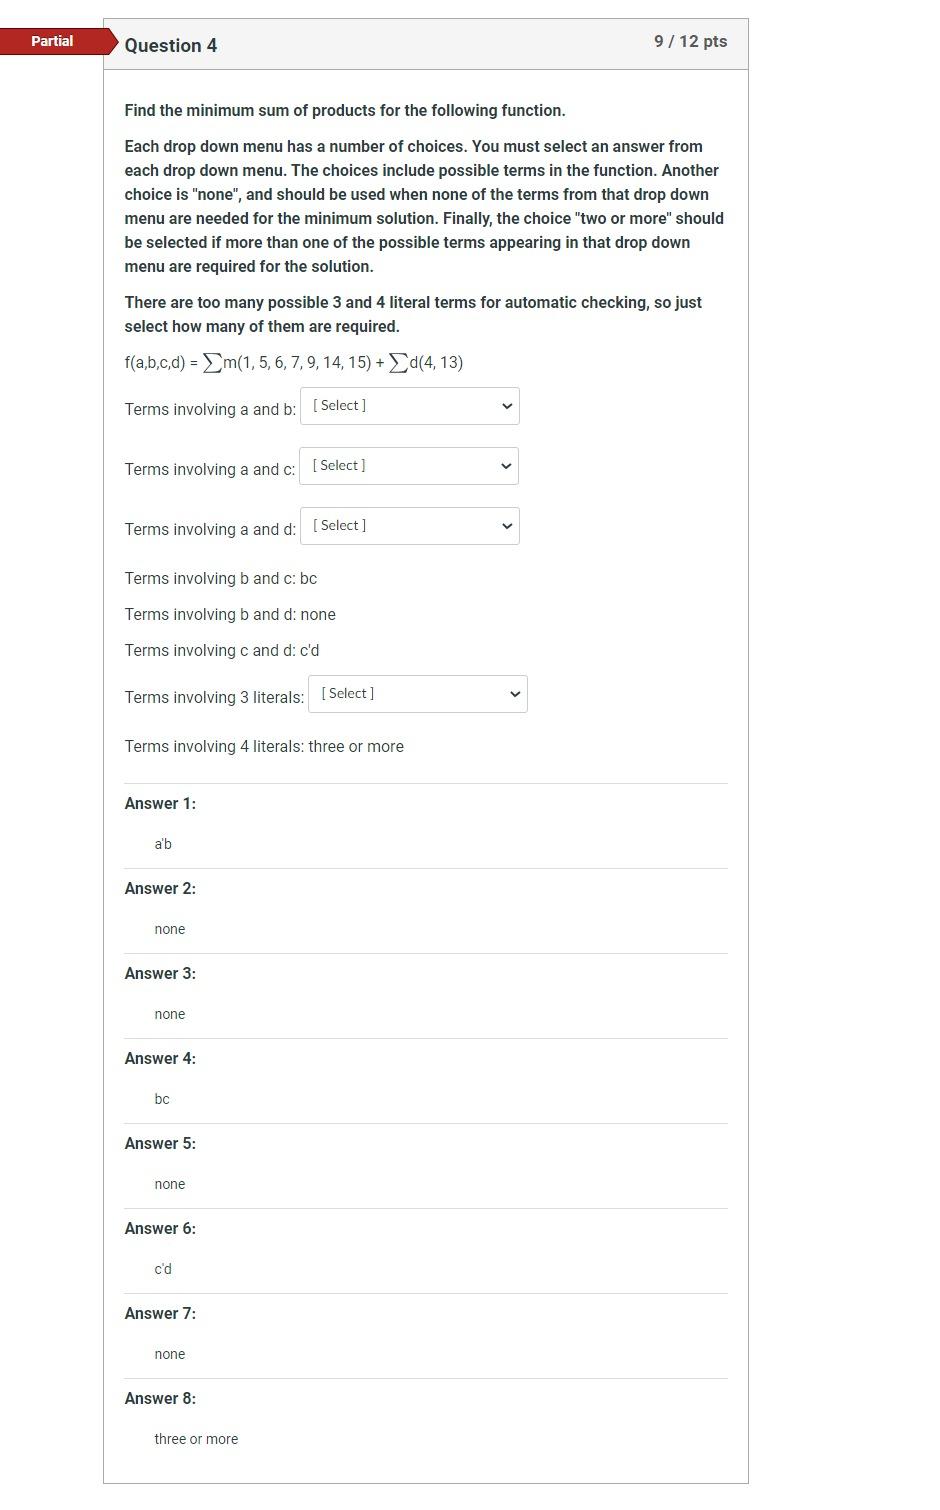Click the Question 4 header

[x=171, y=45]
